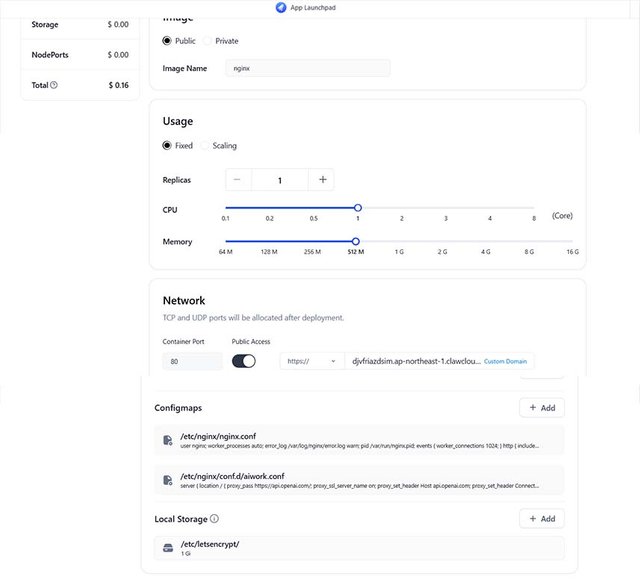Select the Private image radio option
Image resolution: width=640 pixels, height=581 pixels.
click(x=207, y=41)
